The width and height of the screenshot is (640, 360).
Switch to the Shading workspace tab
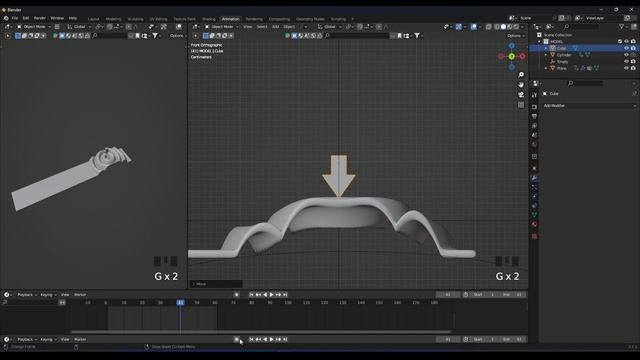click(x=209, y=19)
